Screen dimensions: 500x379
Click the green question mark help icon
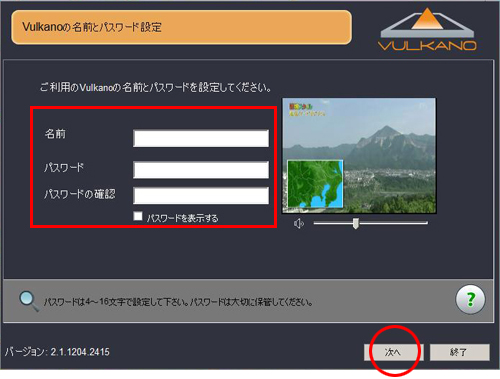470,299
